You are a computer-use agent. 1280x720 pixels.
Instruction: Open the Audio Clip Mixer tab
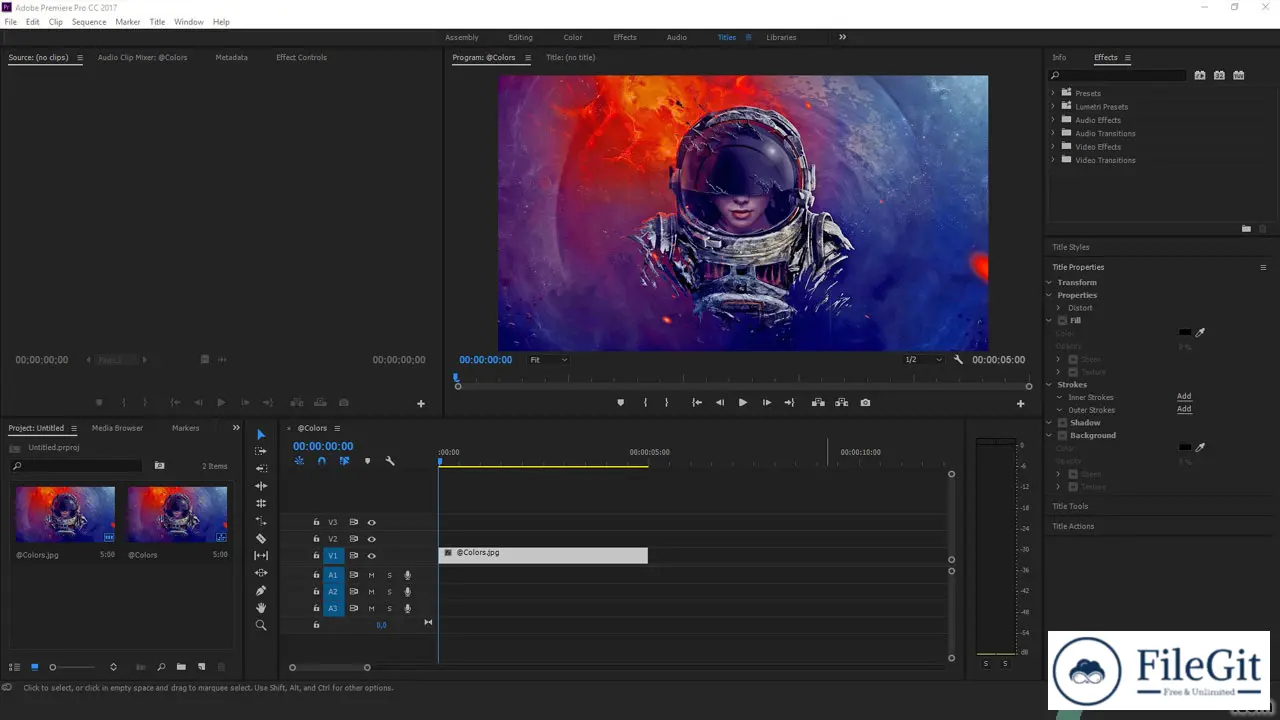click(142, 57)
